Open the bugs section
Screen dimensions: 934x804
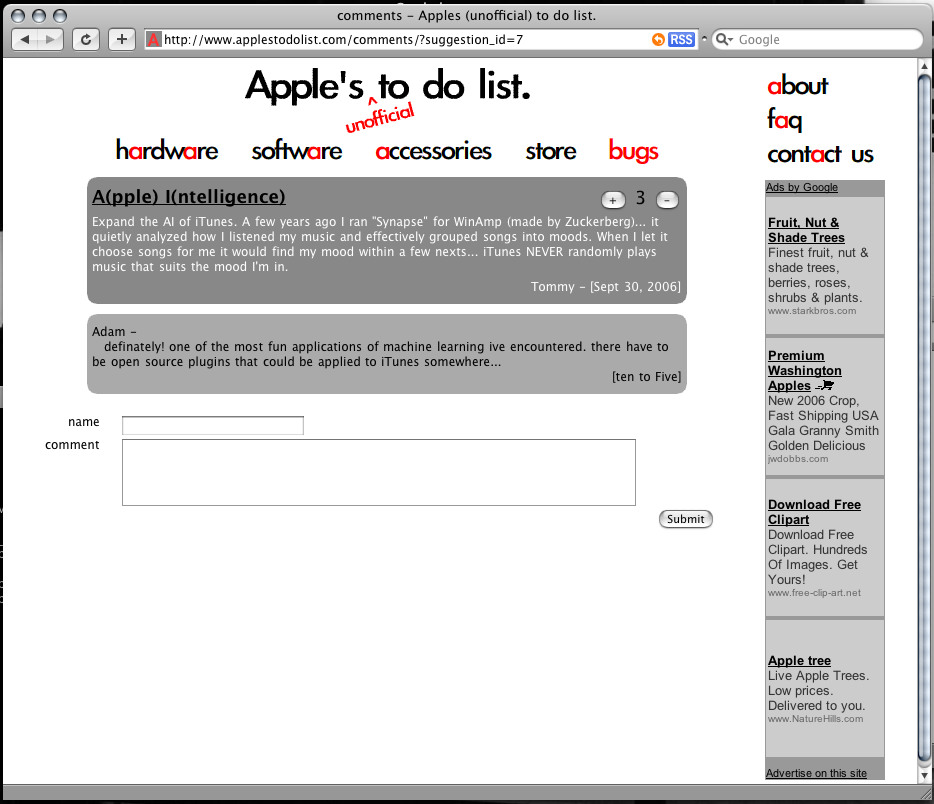coord(633,151)
